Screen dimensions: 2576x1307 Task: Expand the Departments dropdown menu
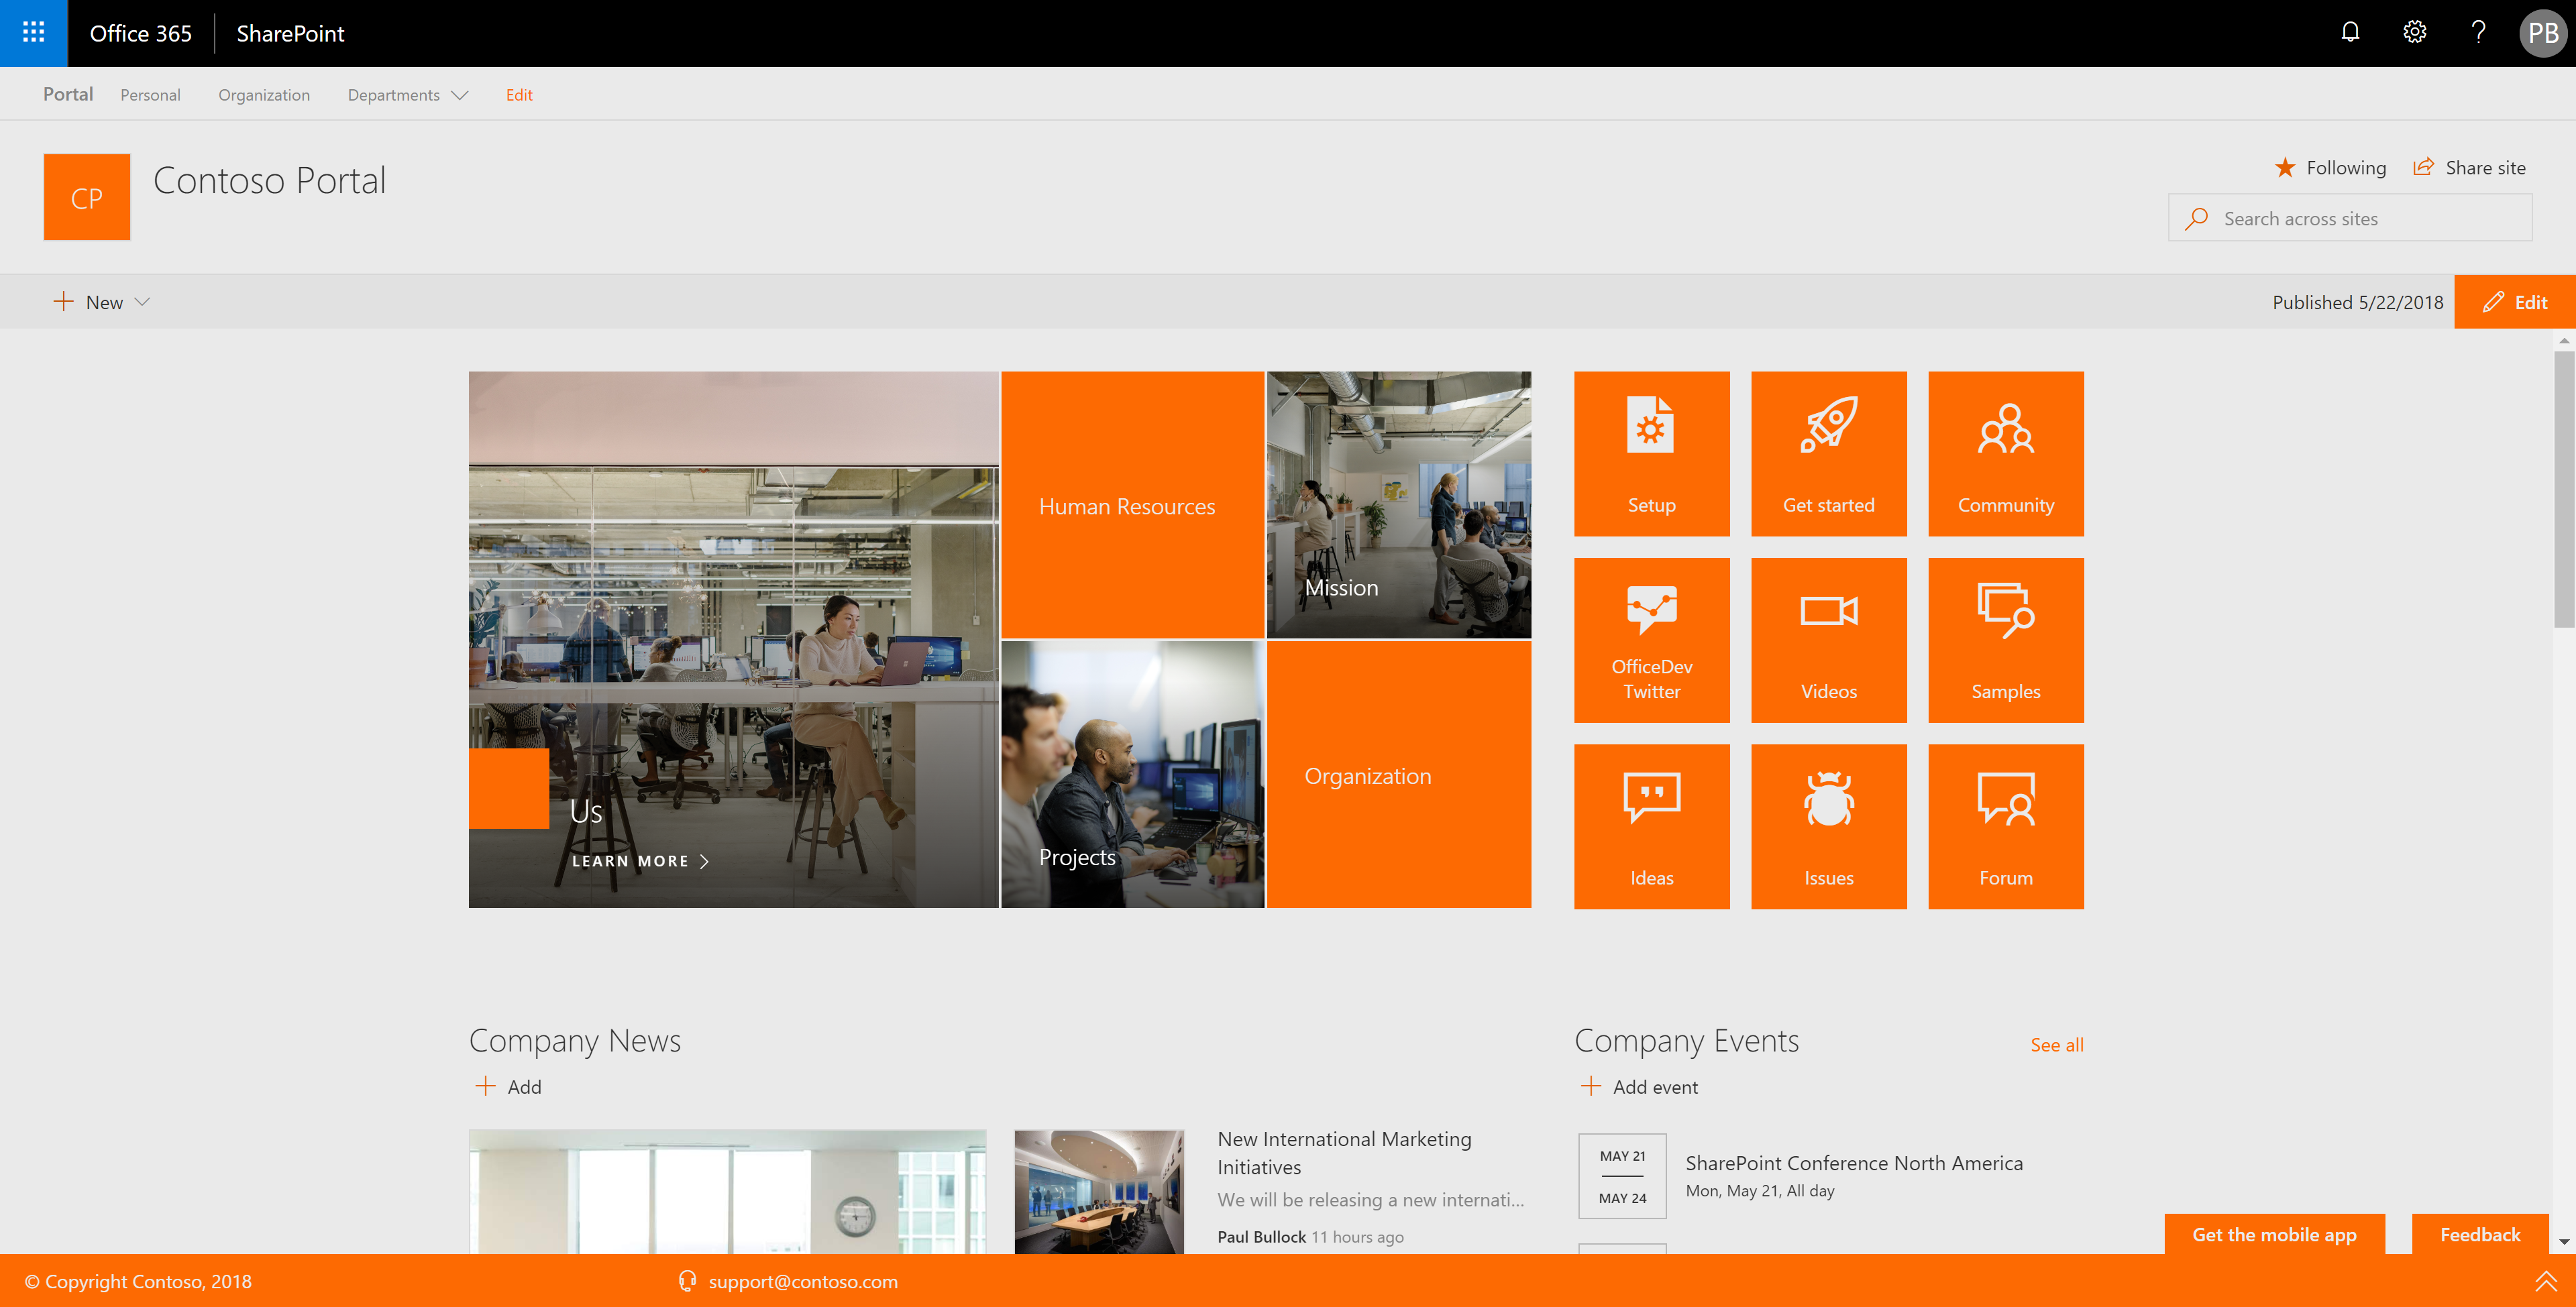(407, 95)
